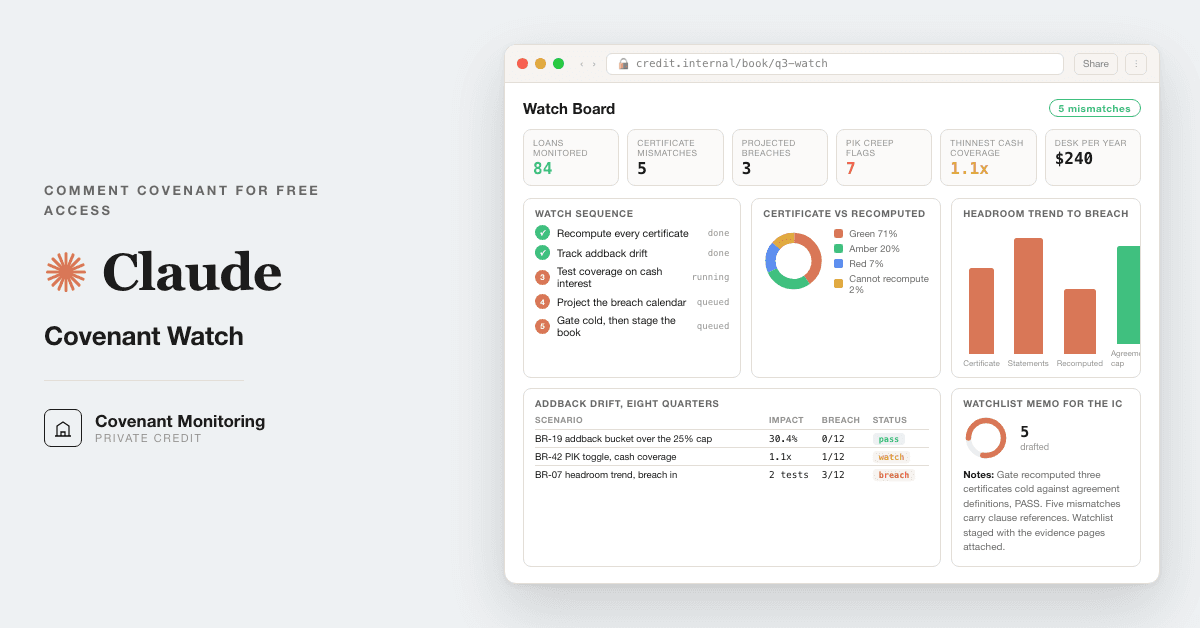Click the Certificate vs Recomputed donut chart
The image size is (1200, 628).
pos(793,261)
